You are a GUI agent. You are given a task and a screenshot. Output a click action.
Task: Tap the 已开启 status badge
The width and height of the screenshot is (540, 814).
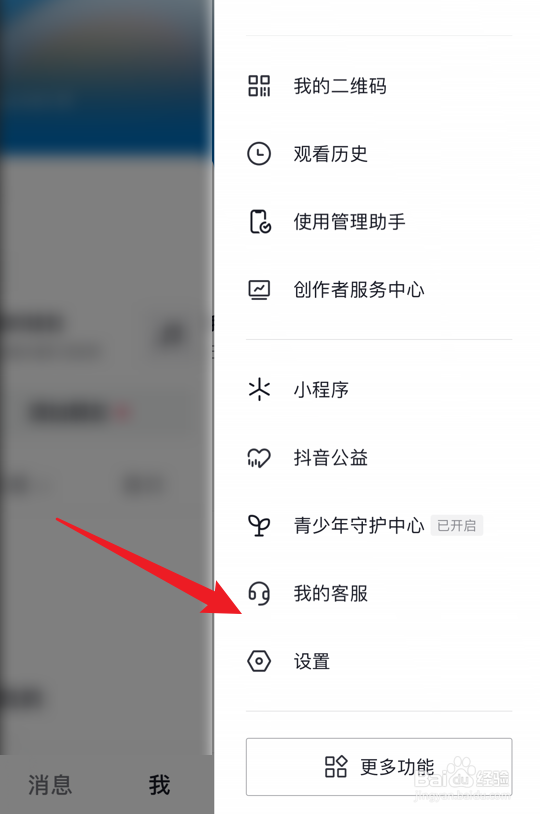[457, 525]
